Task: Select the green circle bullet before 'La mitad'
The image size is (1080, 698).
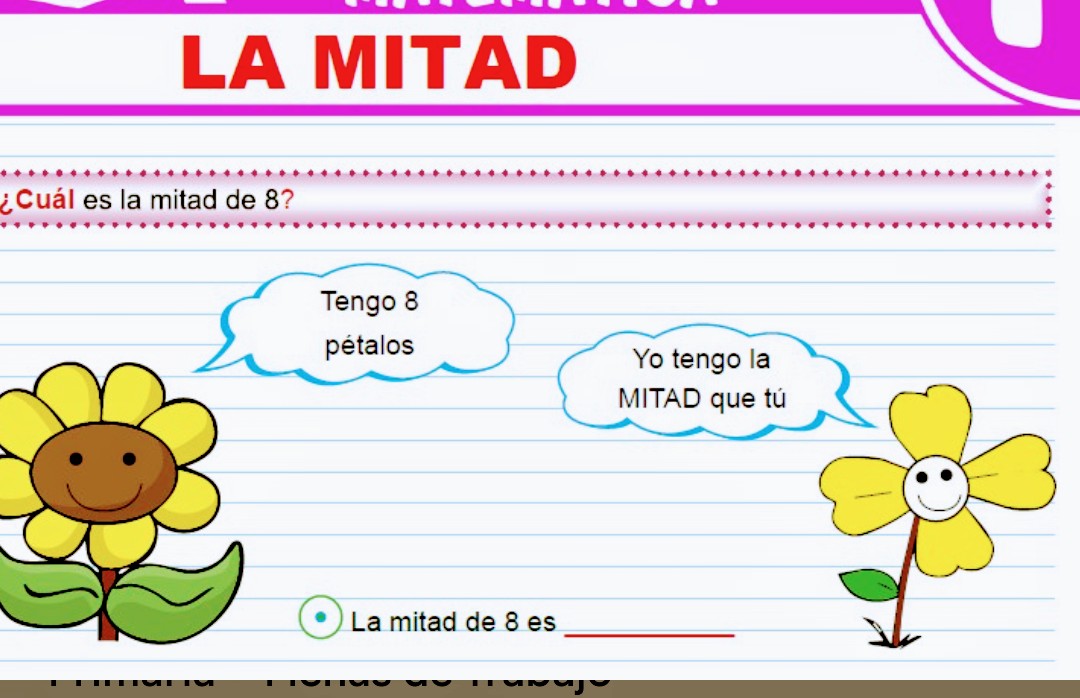Action: coord(320,617)
